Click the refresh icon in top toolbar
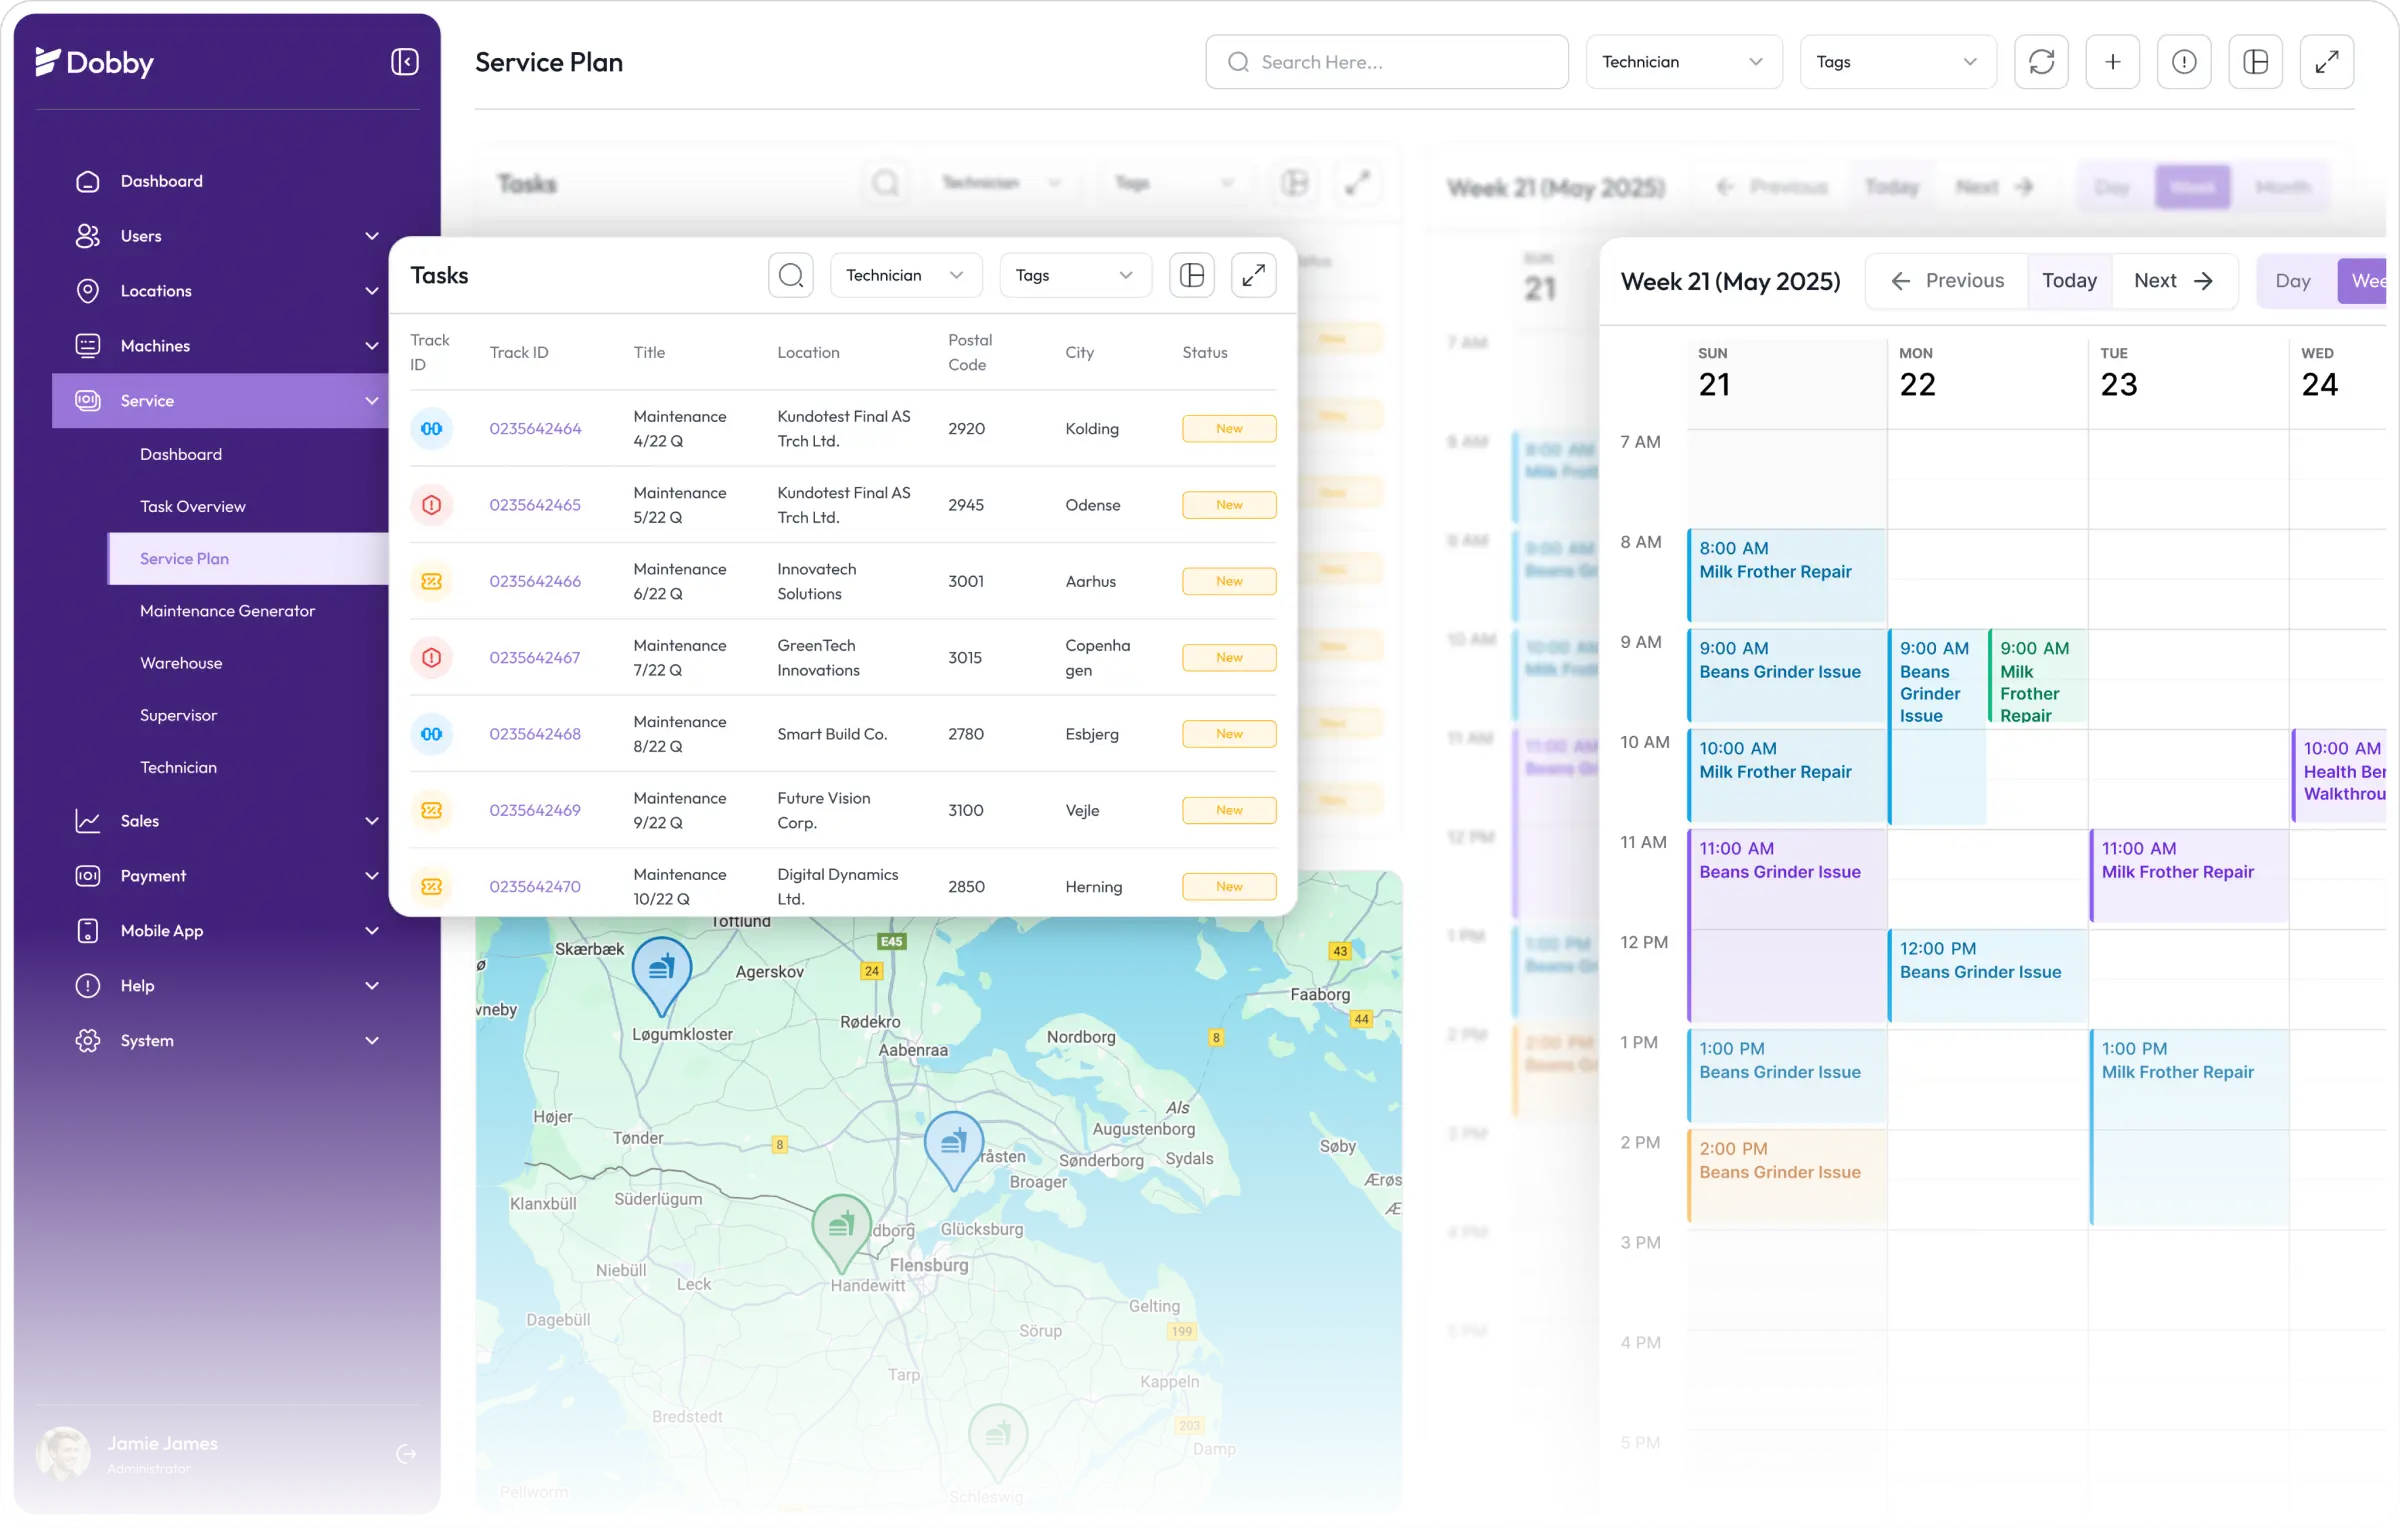Screen dimensions: 2400x1528 2041,62
